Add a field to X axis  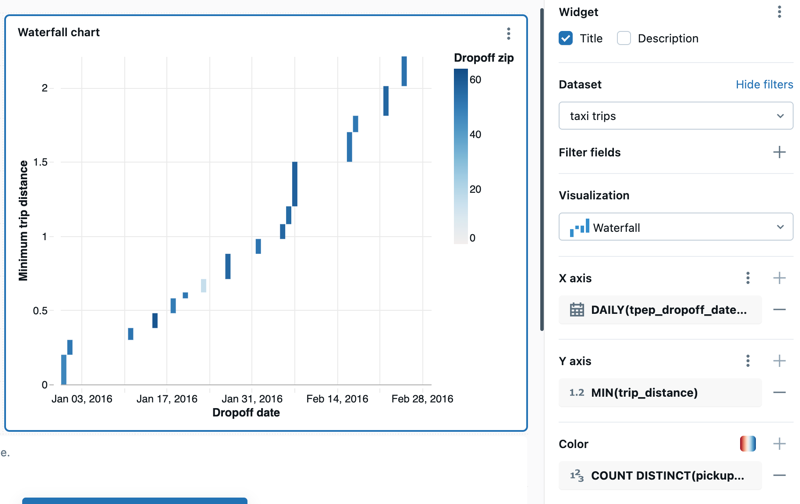coord(779,278)
